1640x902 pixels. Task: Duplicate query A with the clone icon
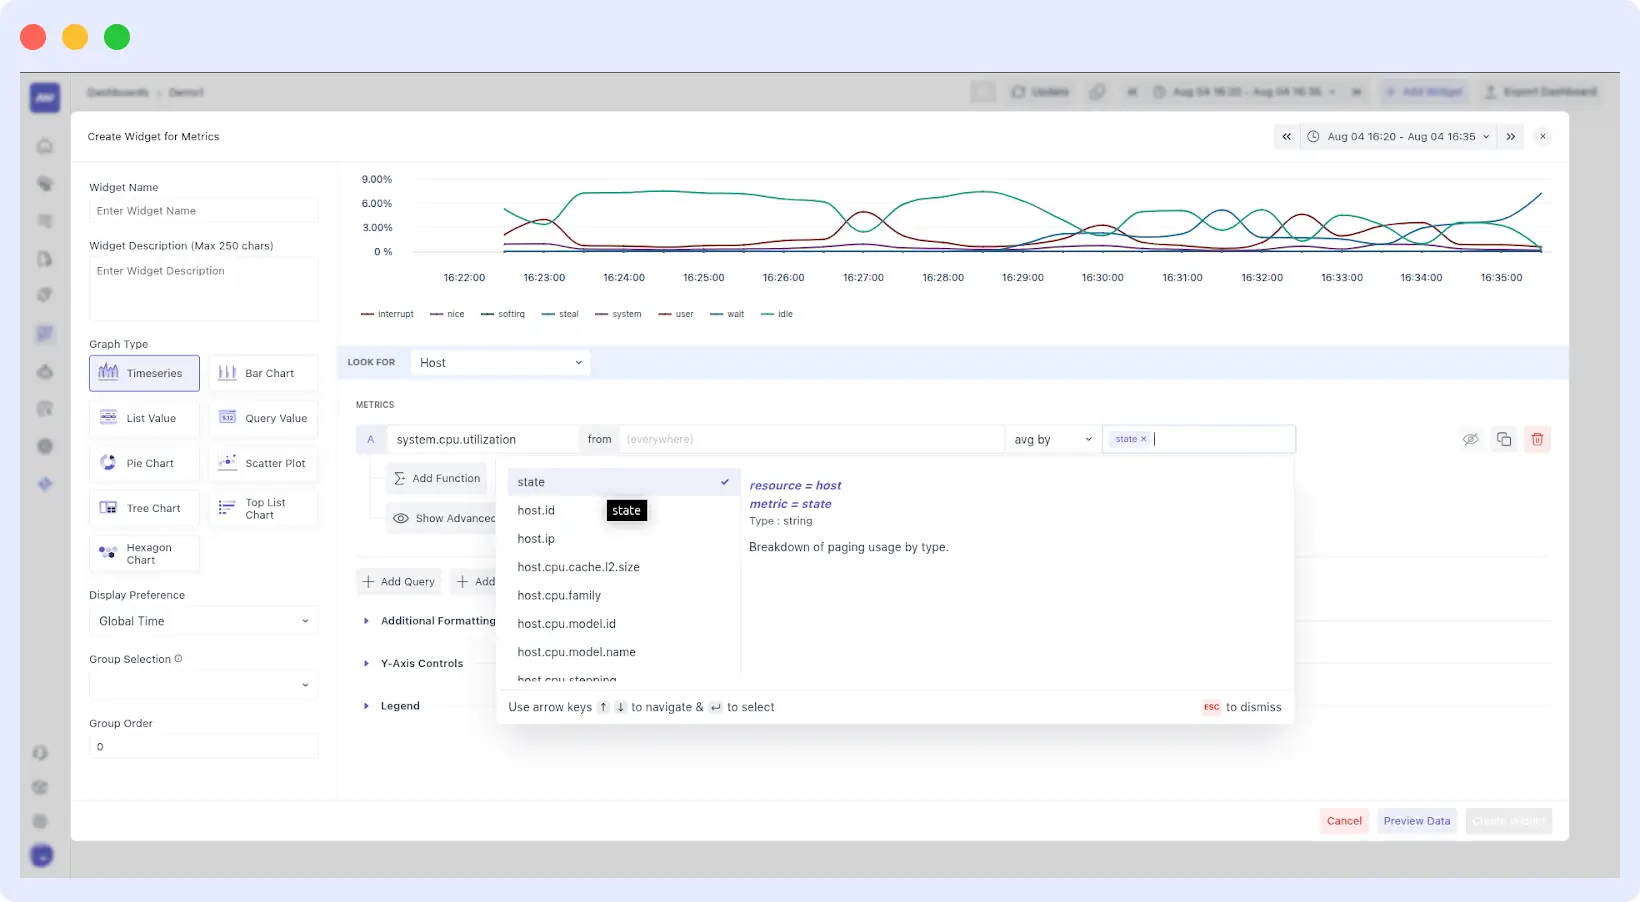click(x=1504, y=439)
